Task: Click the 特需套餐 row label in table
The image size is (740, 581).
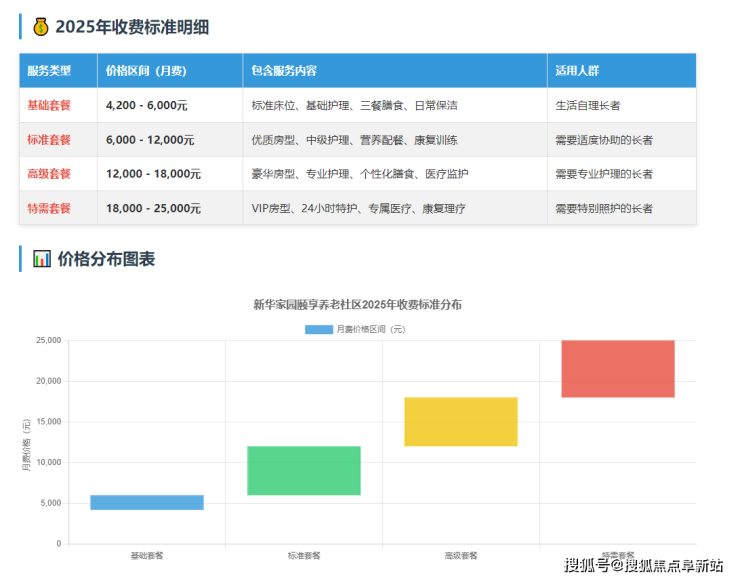Action: coord(49,208)
